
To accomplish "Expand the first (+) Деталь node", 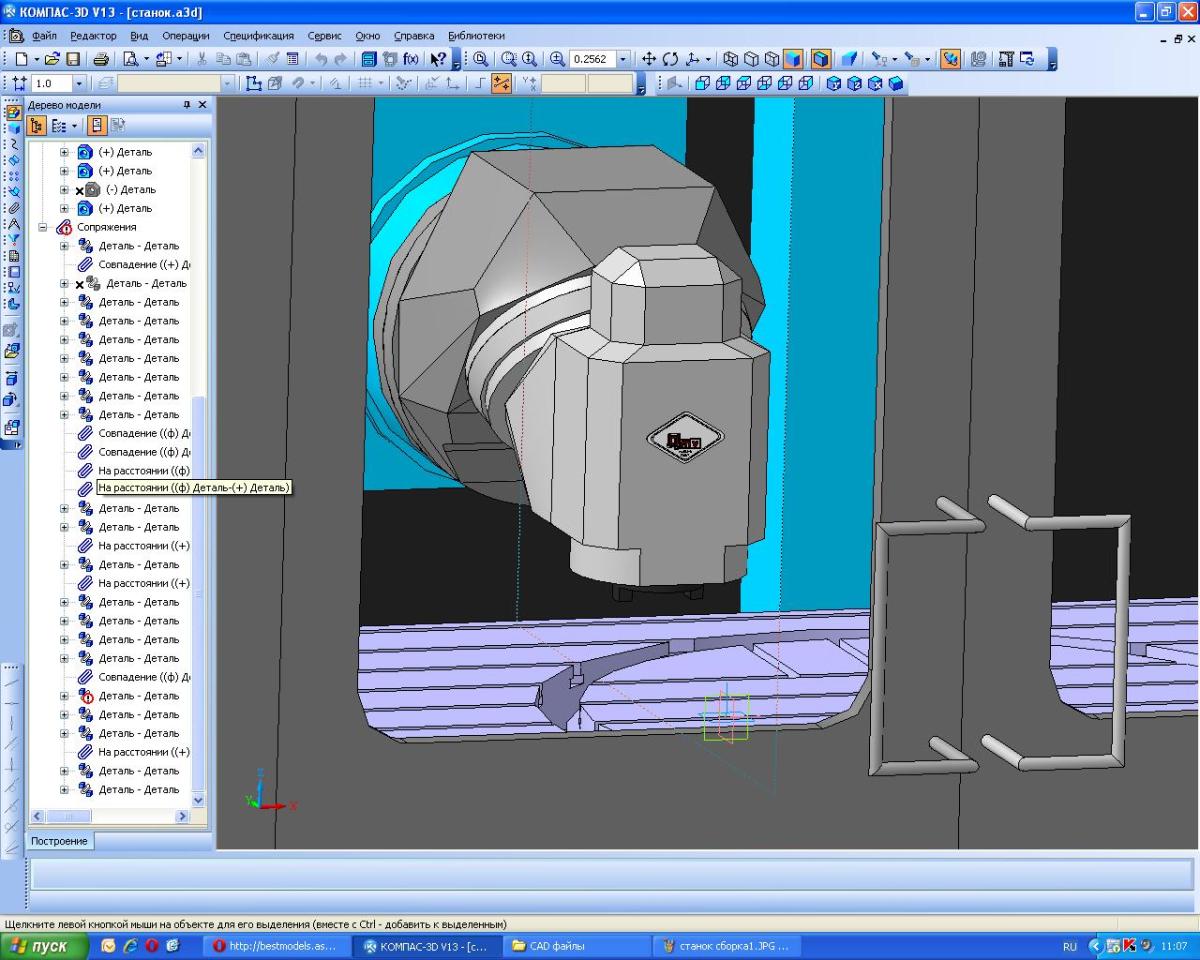I will (x=65, y=152).
